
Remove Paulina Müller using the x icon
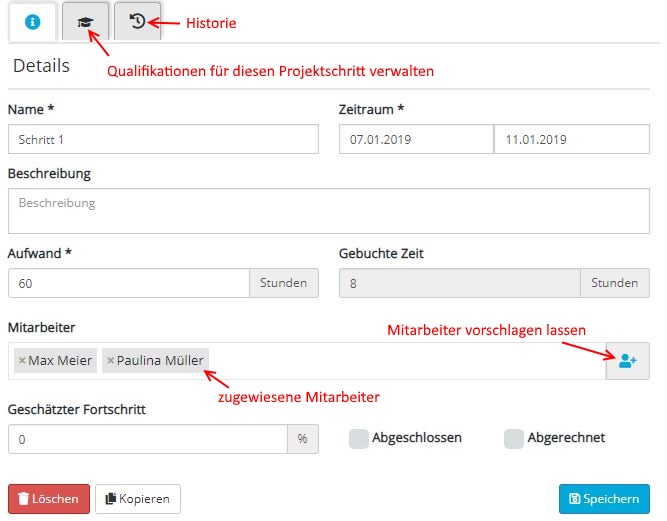[x=110, y=361]
